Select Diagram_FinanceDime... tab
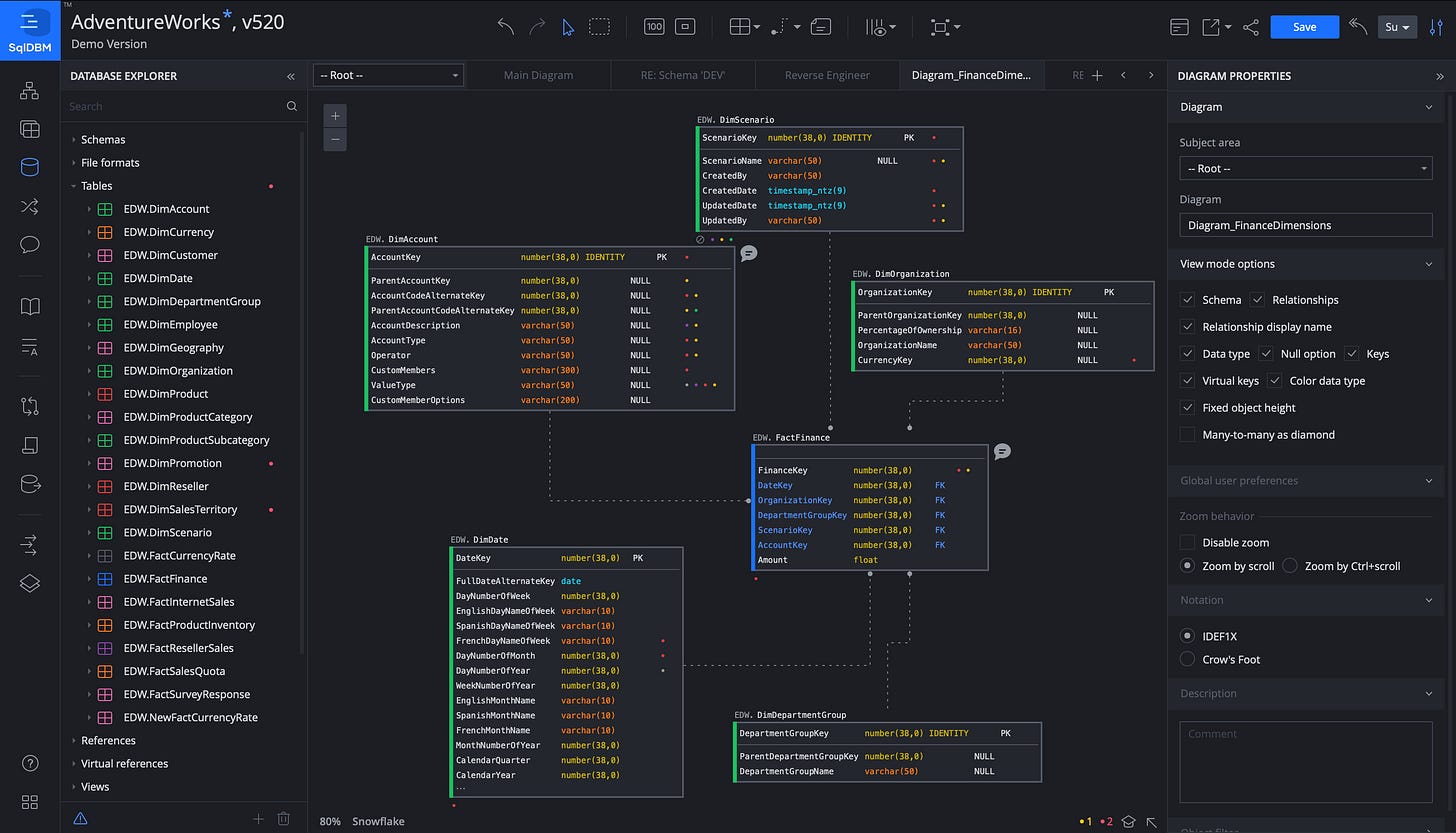The height and width of the screenshot is (833, 1456). click(x=971, y=75)
